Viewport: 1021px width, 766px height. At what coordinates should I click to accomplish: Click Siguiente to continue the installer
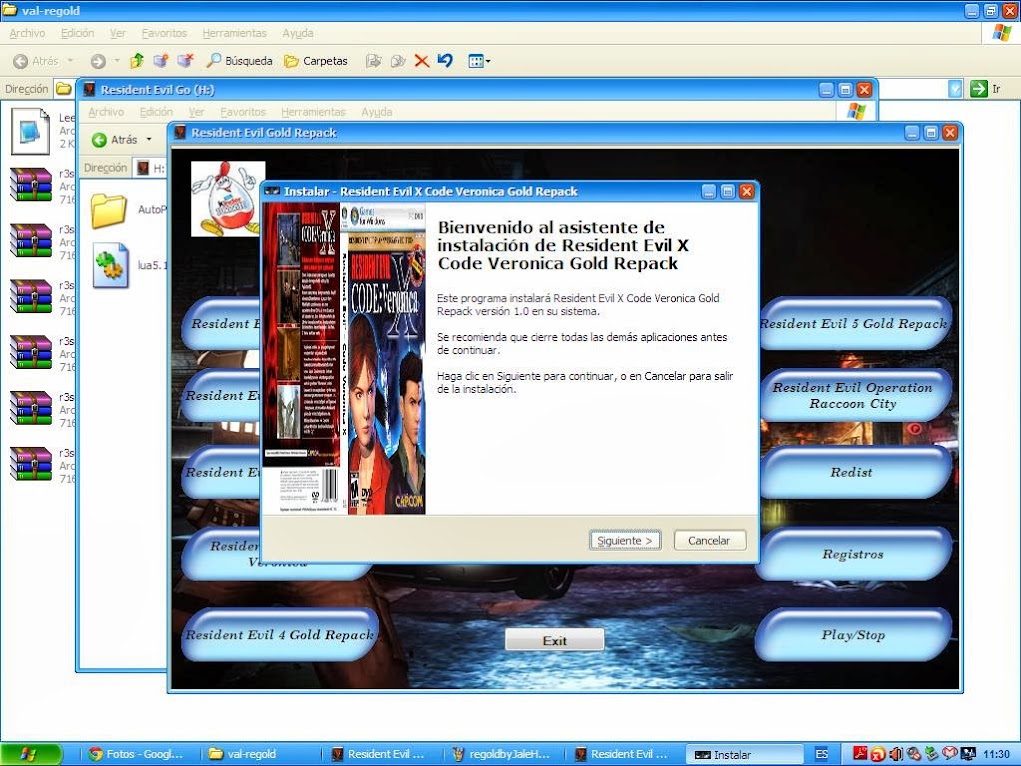(x=625, y=541)
